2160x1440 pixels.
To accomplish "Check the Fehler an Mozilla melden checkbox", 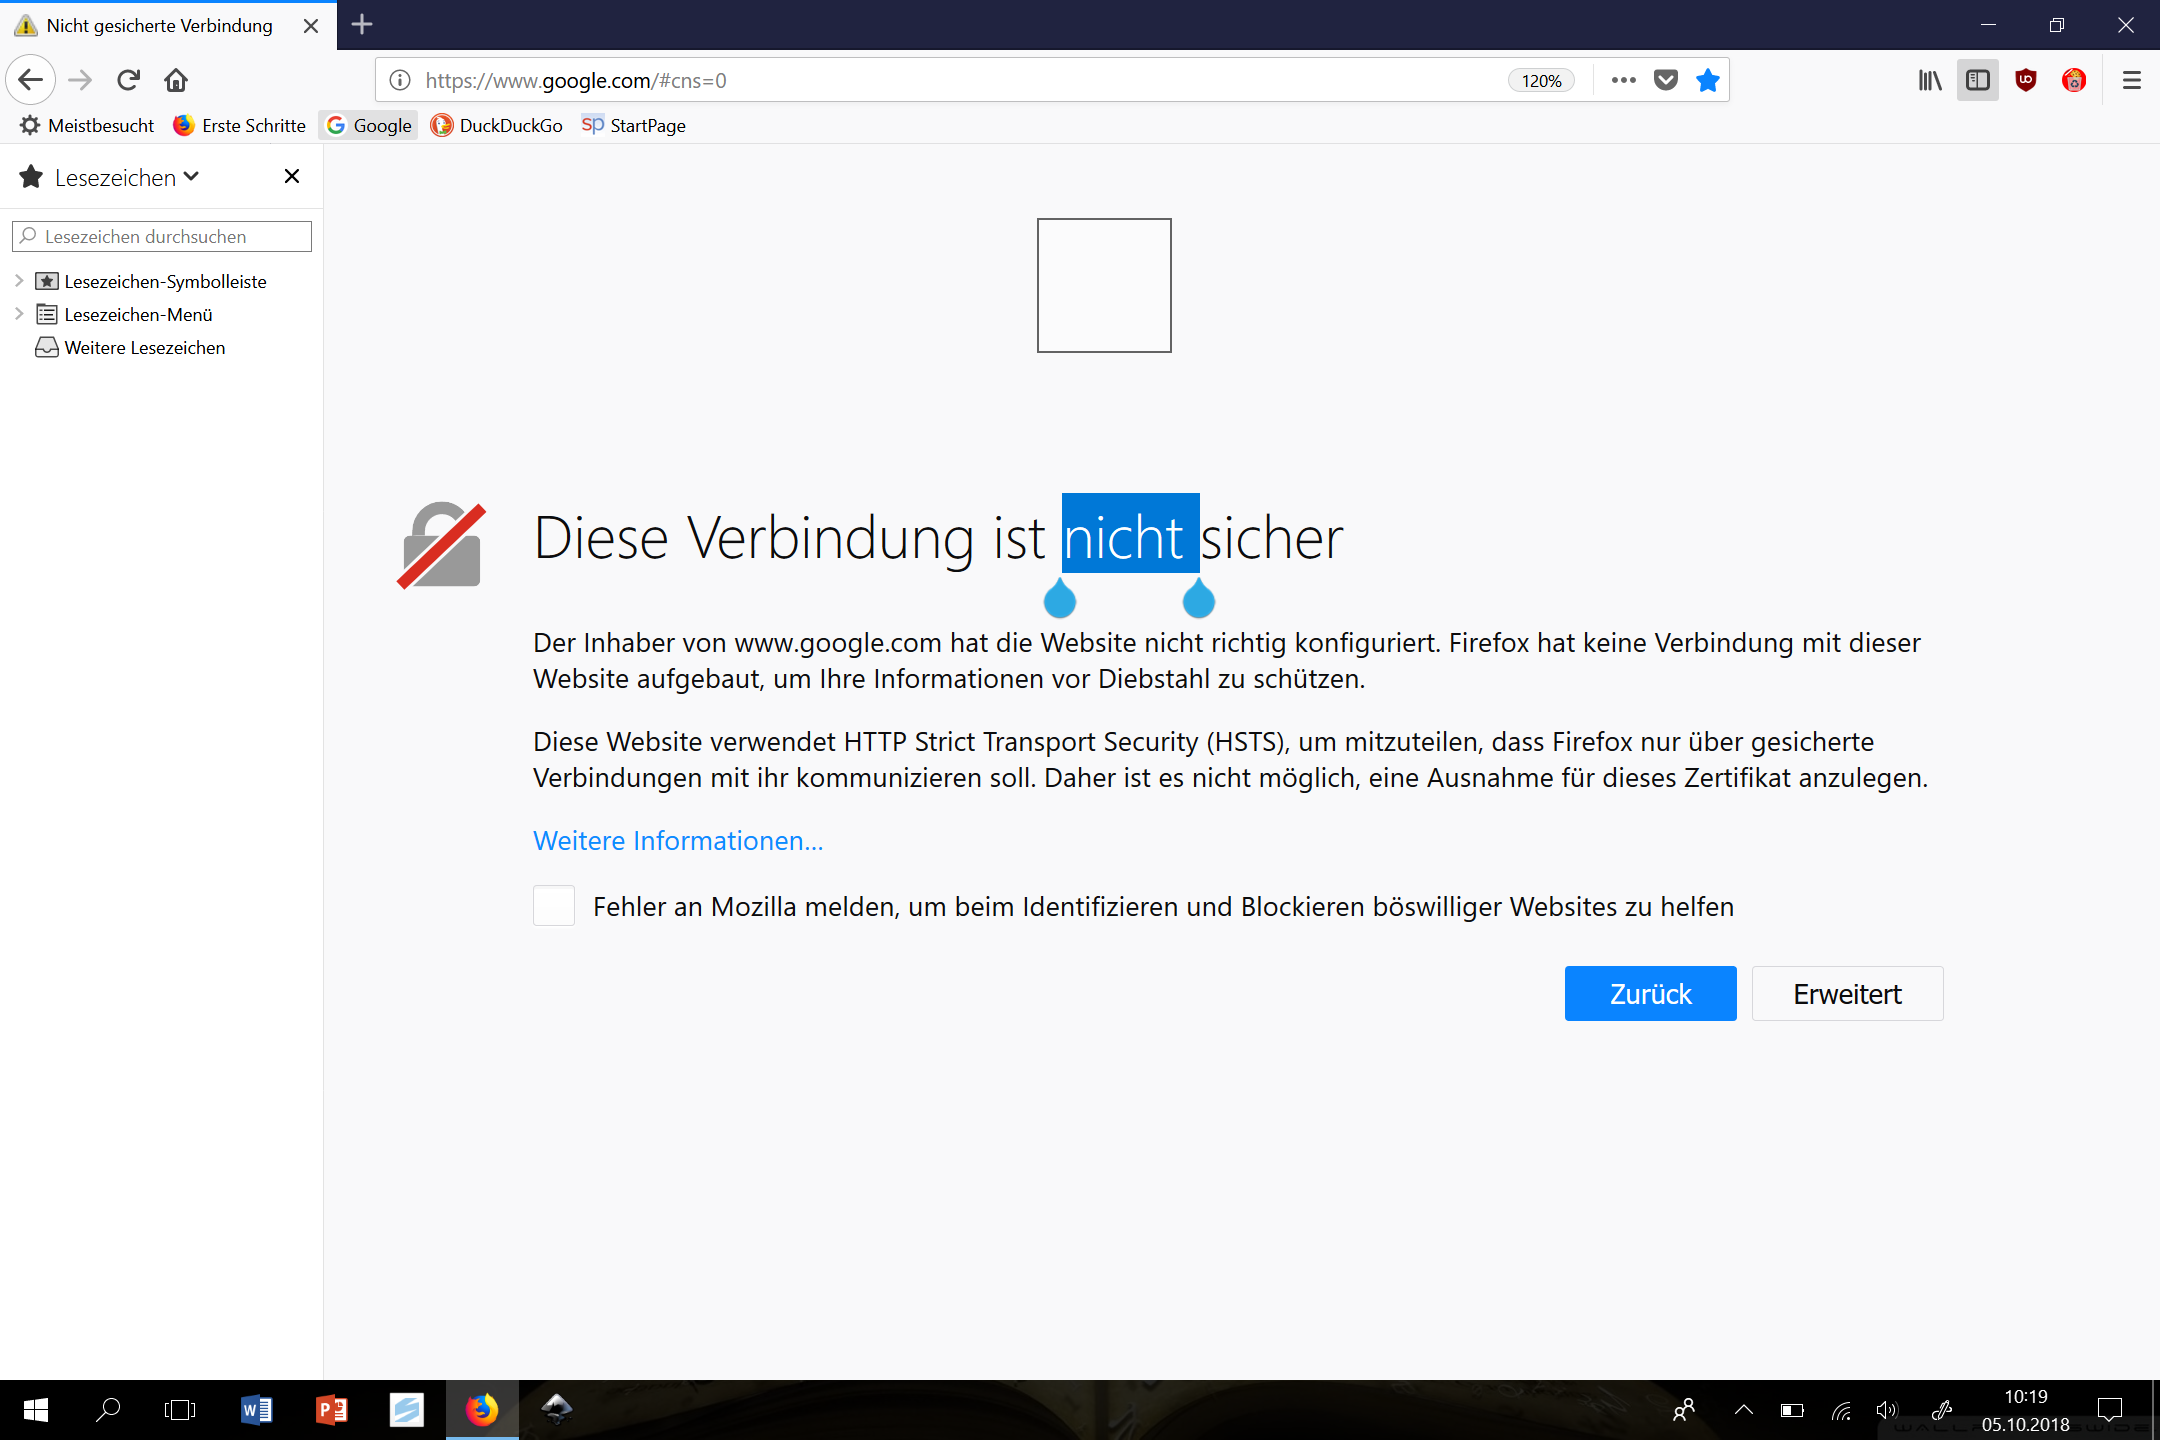I will [554, 906].
